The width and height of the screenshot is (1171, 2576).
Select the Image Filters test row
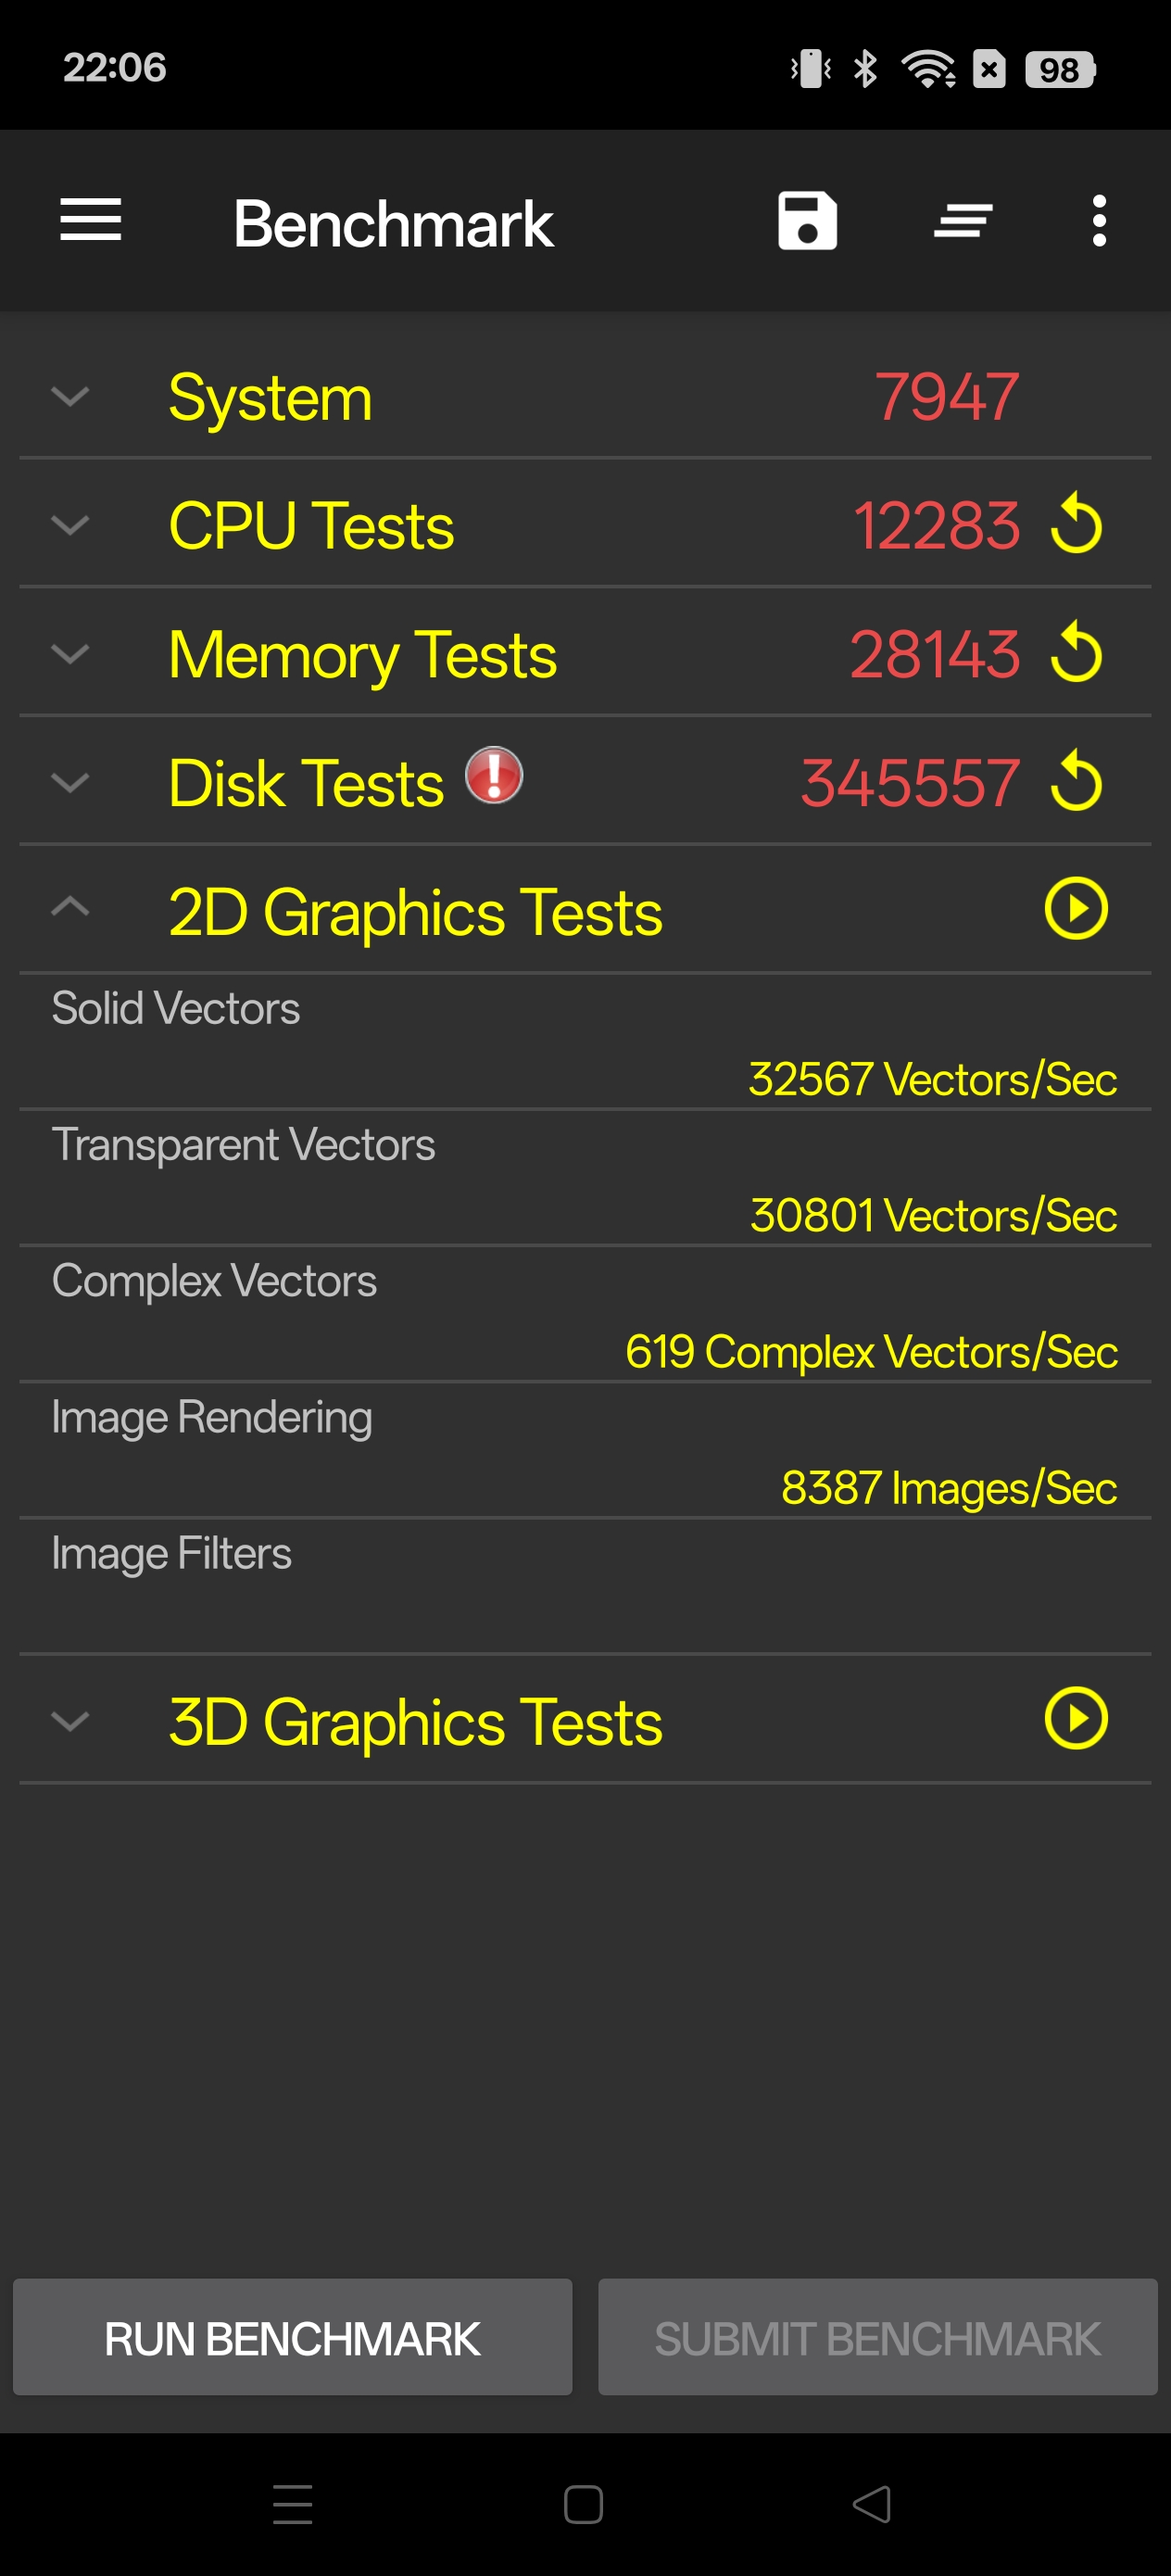coord(585,1585)
